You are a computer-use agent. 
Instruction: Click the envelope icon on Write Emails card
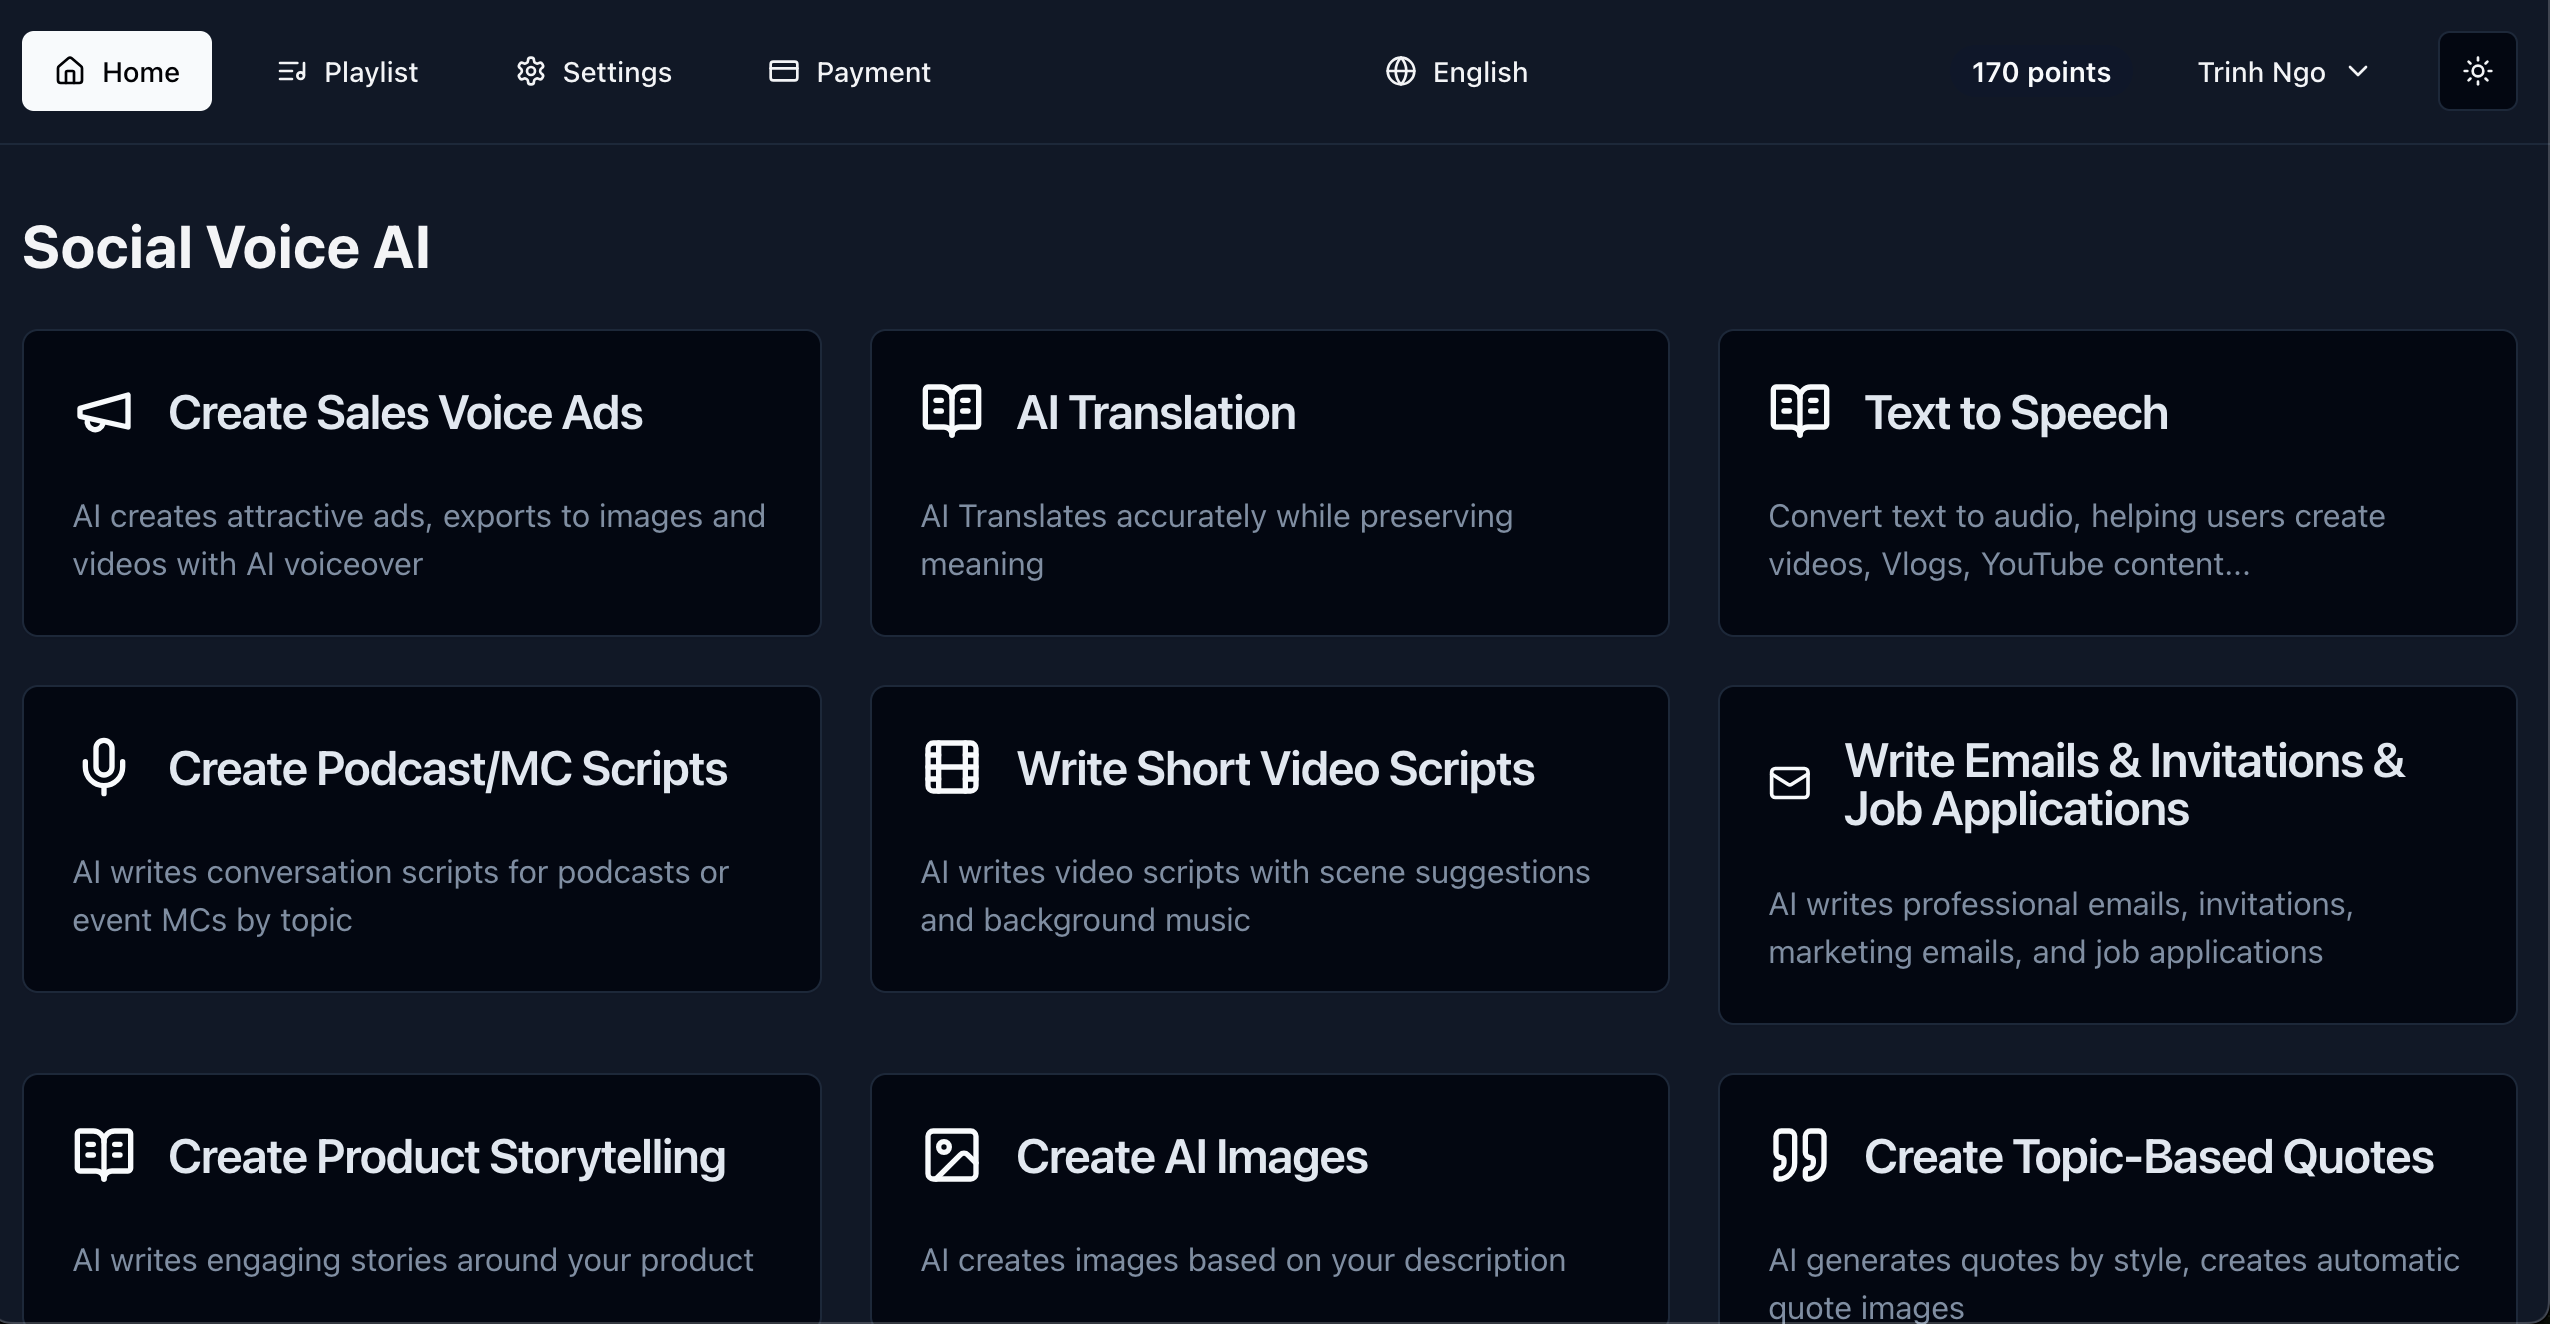pyautogui.click(x=1789, y=783)
